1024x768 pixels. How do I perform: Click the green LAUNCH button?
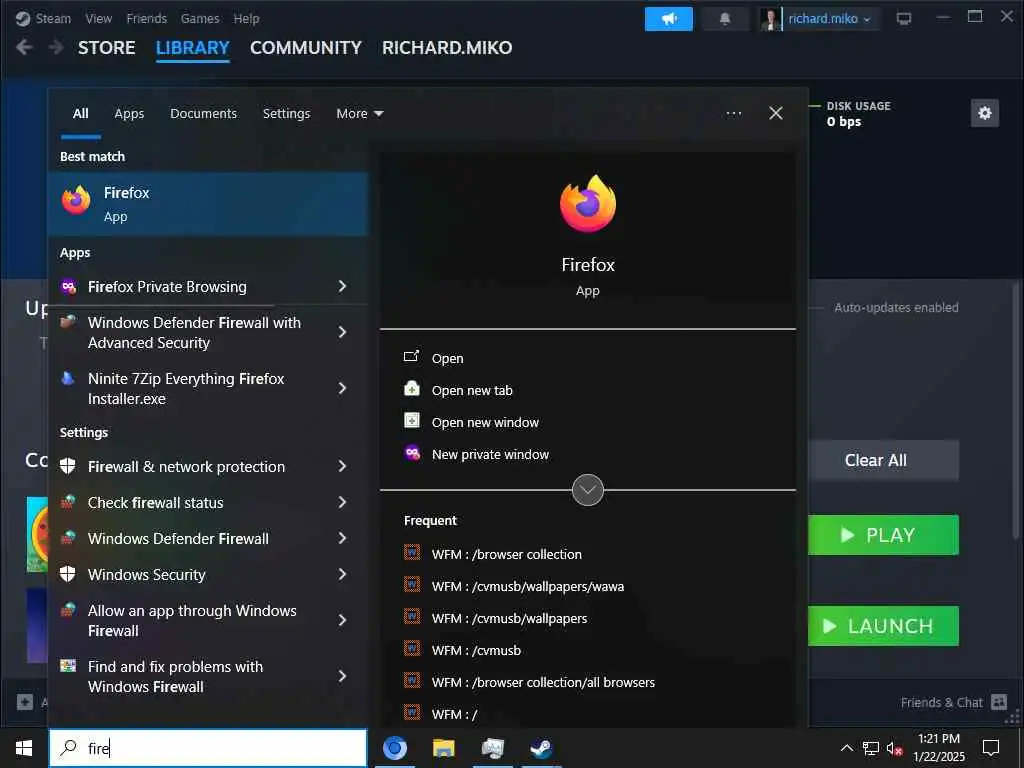[883, 626]
